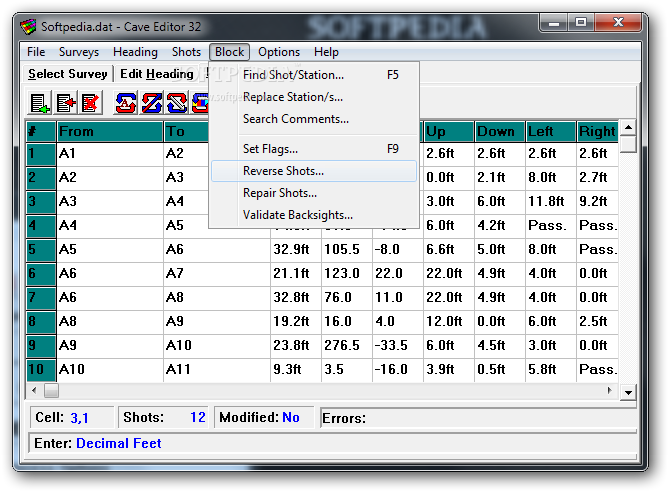669x492 pixels.
Task: Click Left cell 11.8ft in row 3
Action: coord(551,201)
